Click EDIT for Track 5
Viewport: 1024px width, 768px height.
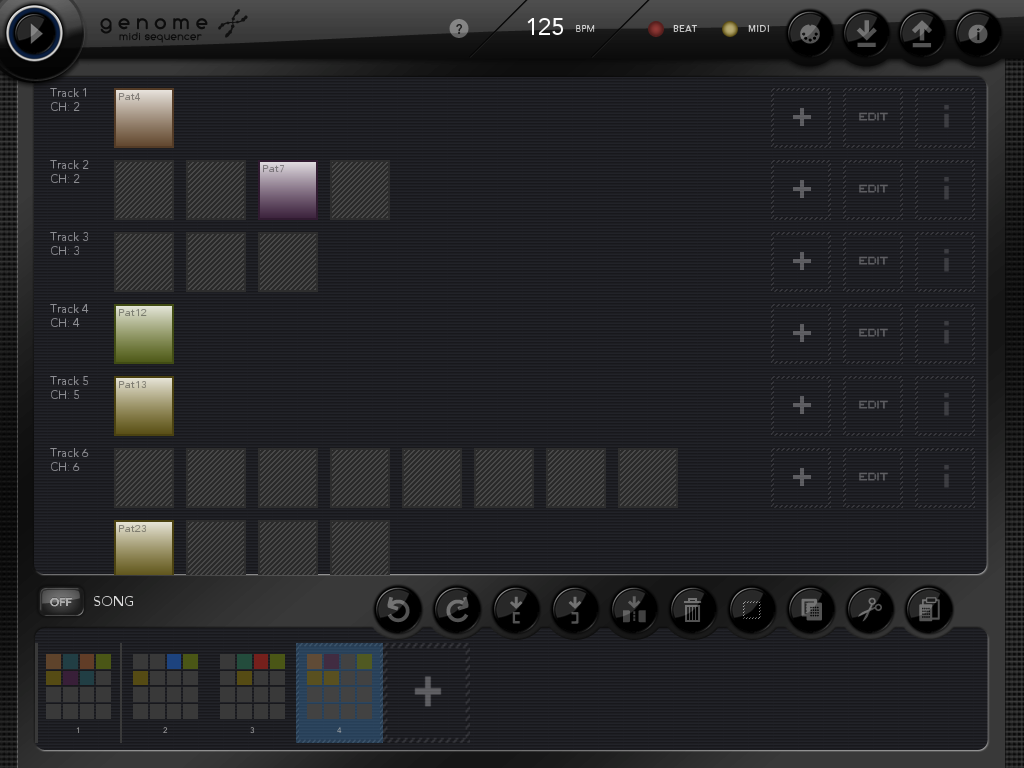[873, 406]
